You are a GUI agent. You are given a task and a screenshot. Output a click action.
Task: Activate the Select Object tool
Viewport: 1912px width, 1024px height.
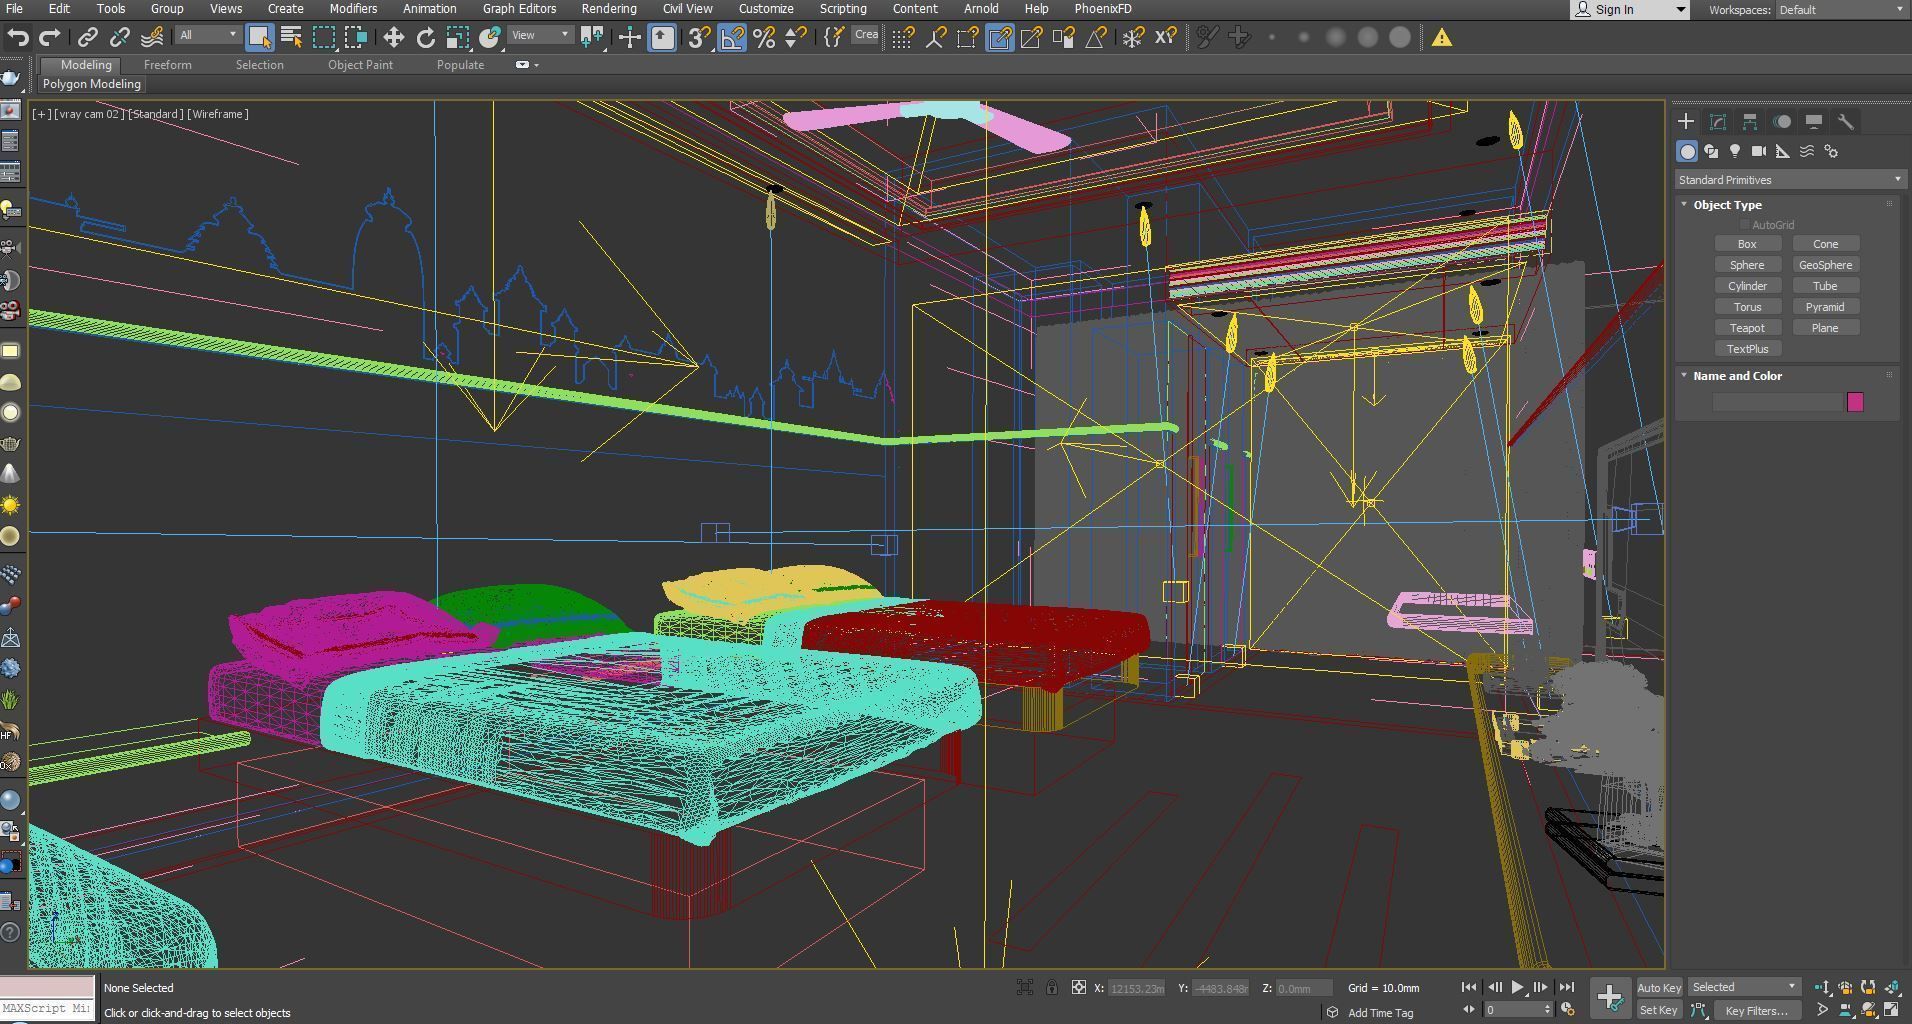259,38
